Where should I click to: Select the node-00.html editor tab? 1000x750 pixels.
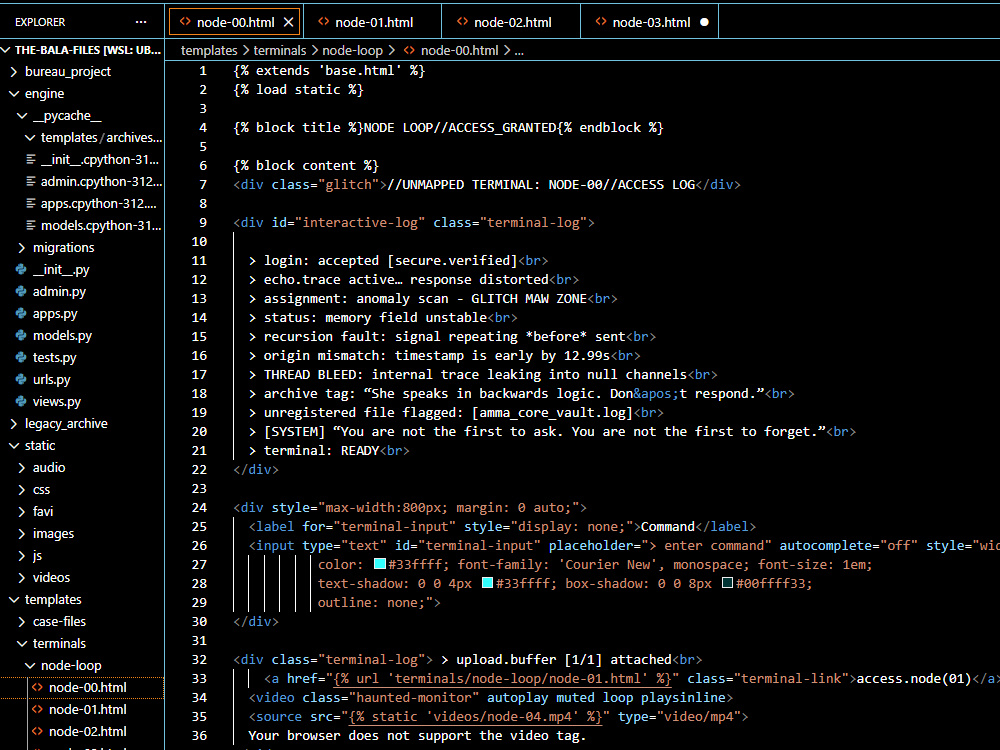click(235, 22)
